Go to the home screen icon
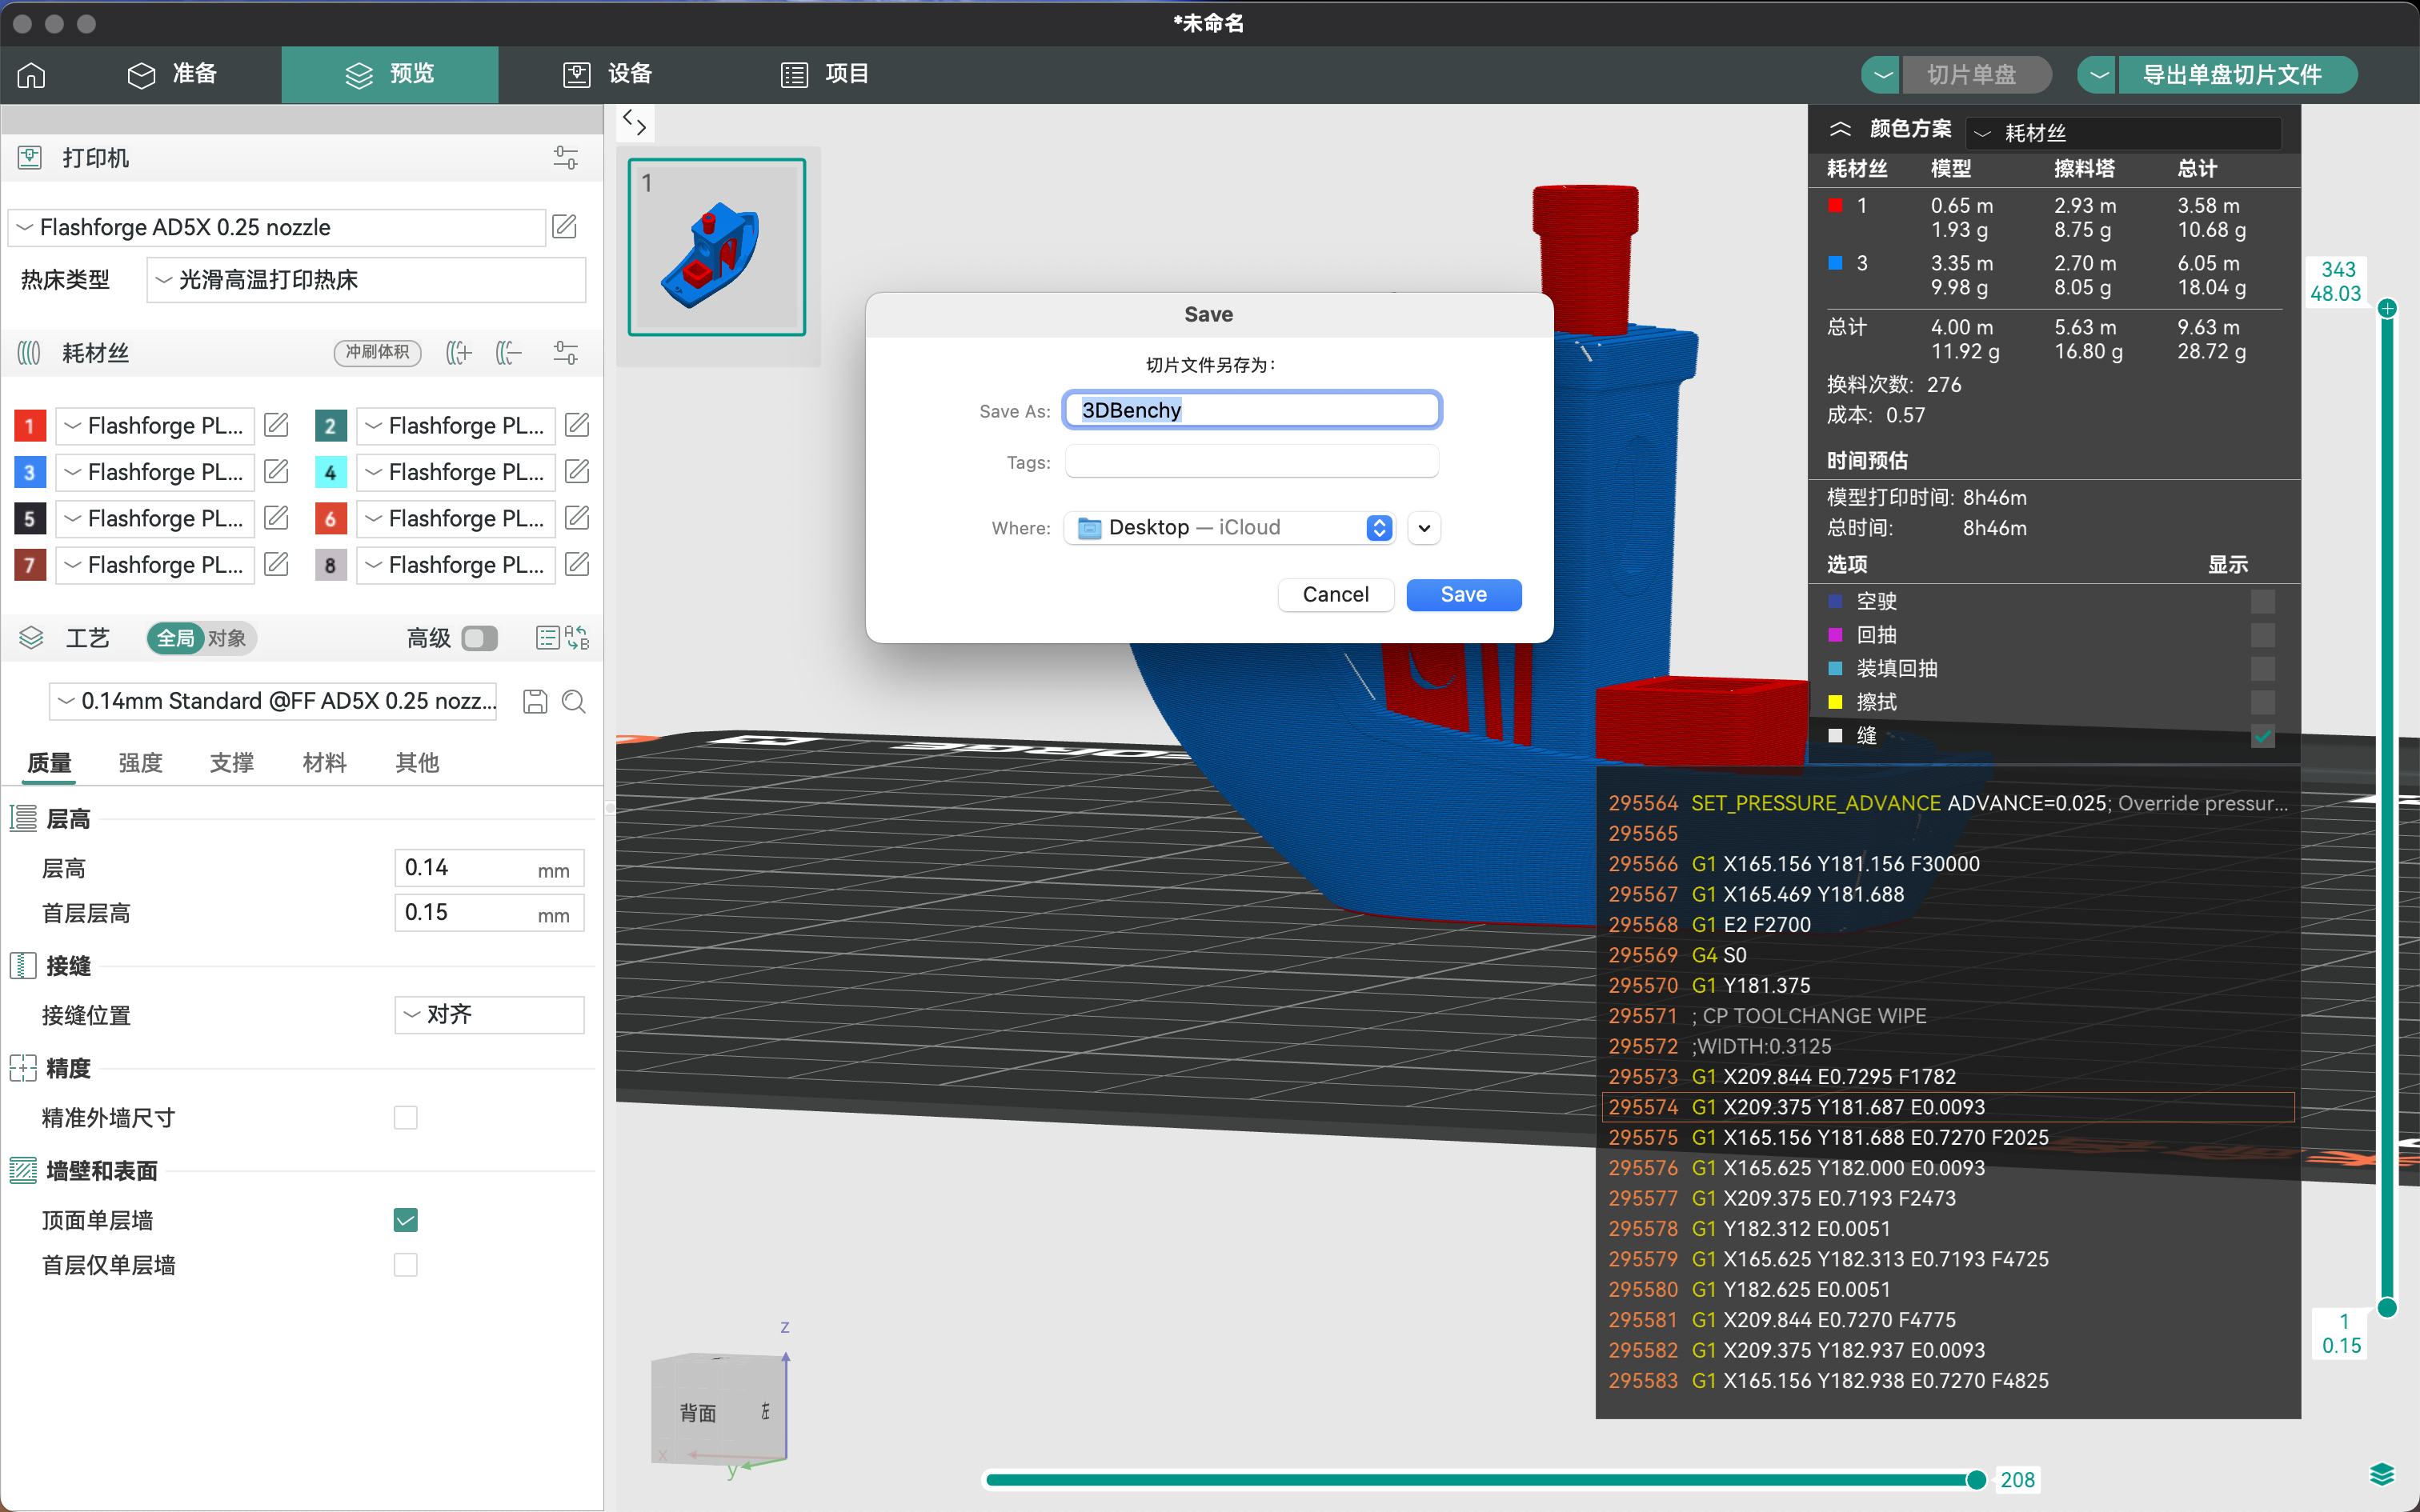 [32, 75]
